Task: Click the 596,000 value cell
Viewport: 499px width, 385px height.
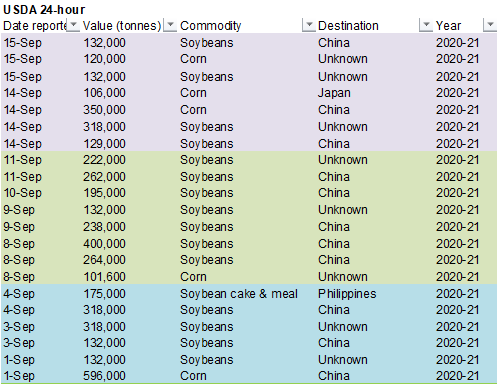Action: point(104,376)
